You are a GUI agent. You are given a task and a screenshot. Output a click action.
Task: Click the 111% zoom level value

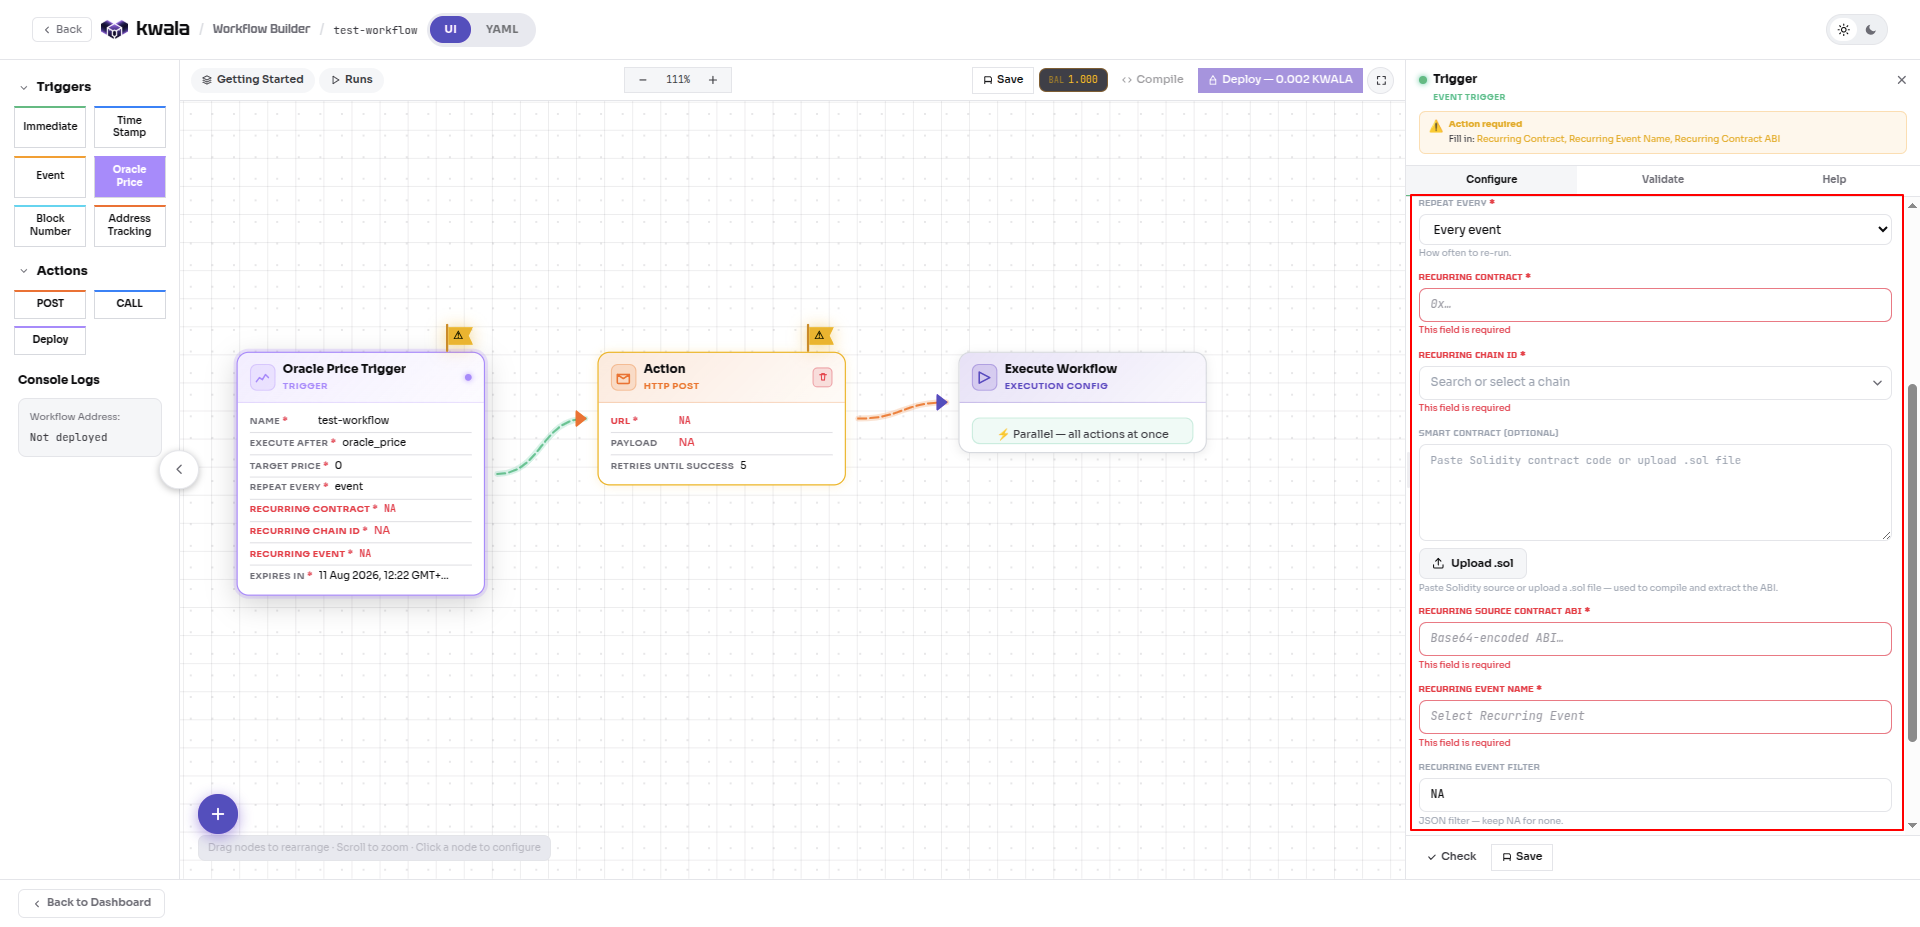678,80
